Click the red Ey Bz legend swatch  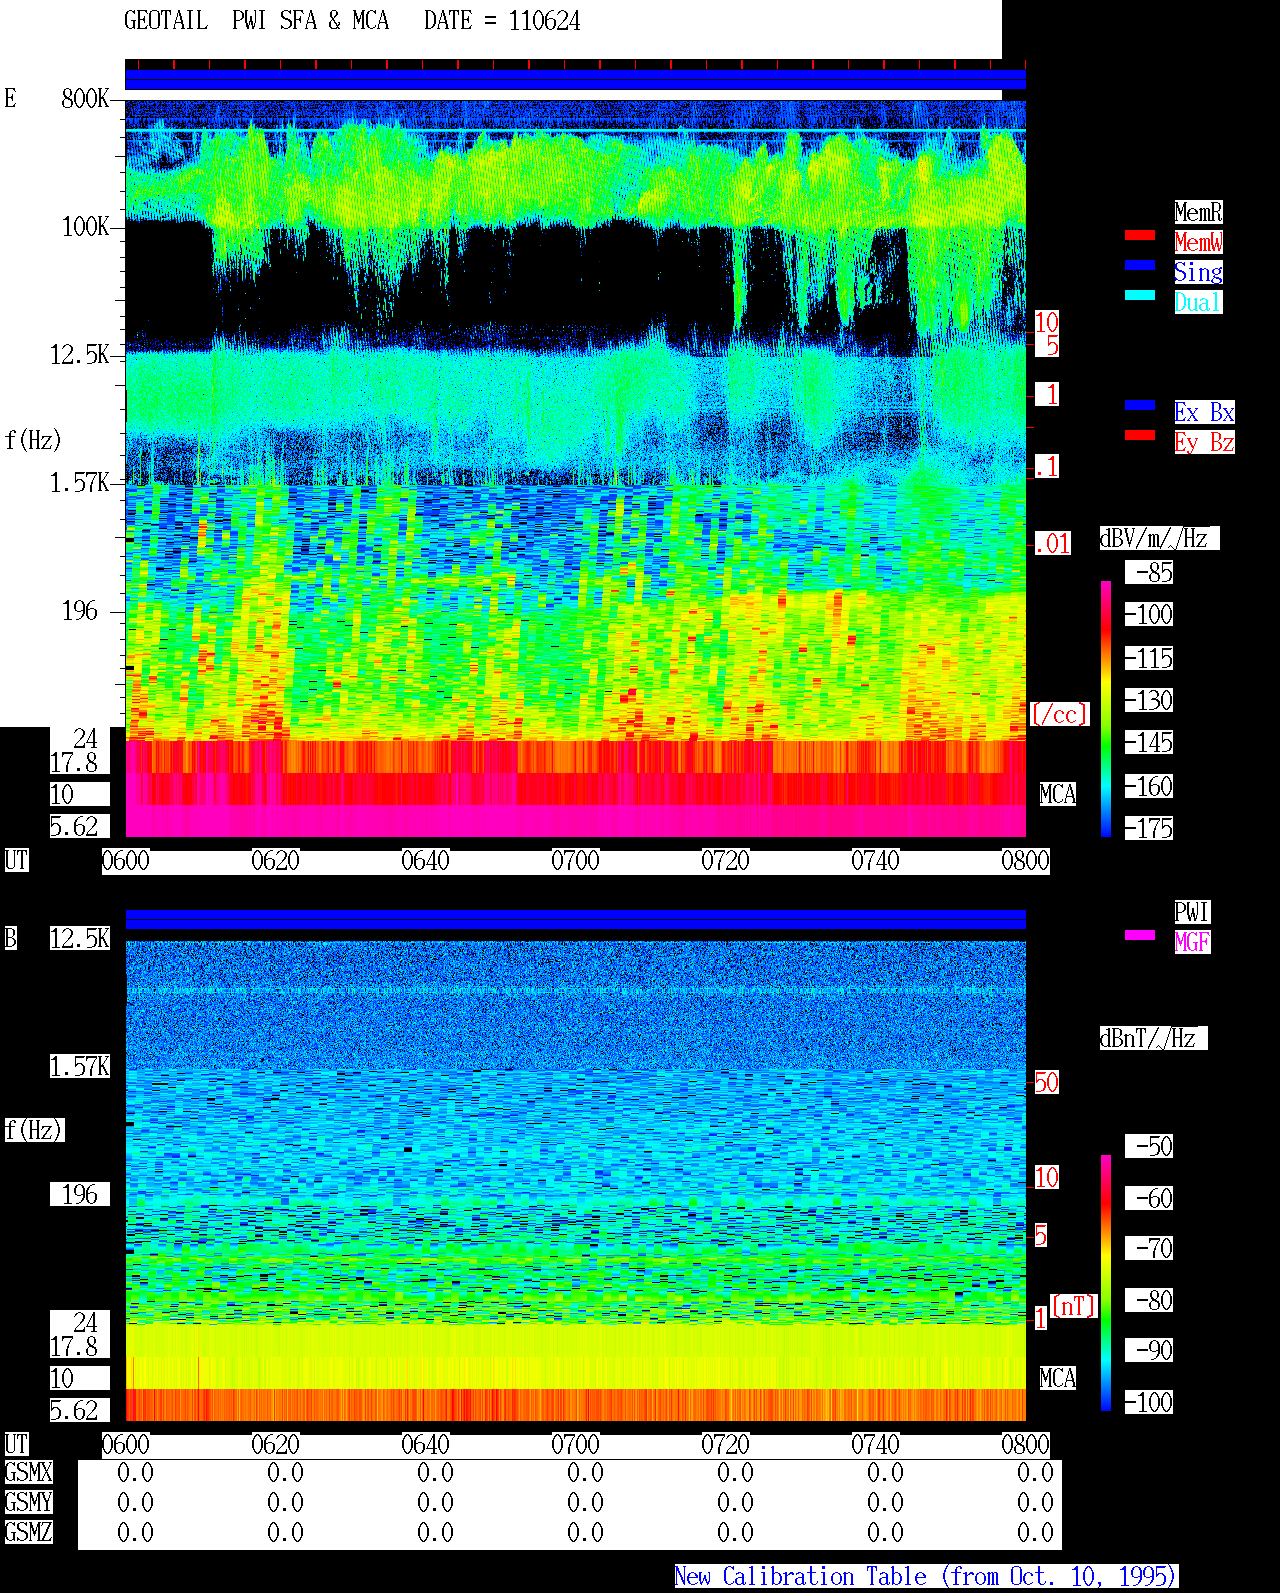click(x=1140, y=435)
